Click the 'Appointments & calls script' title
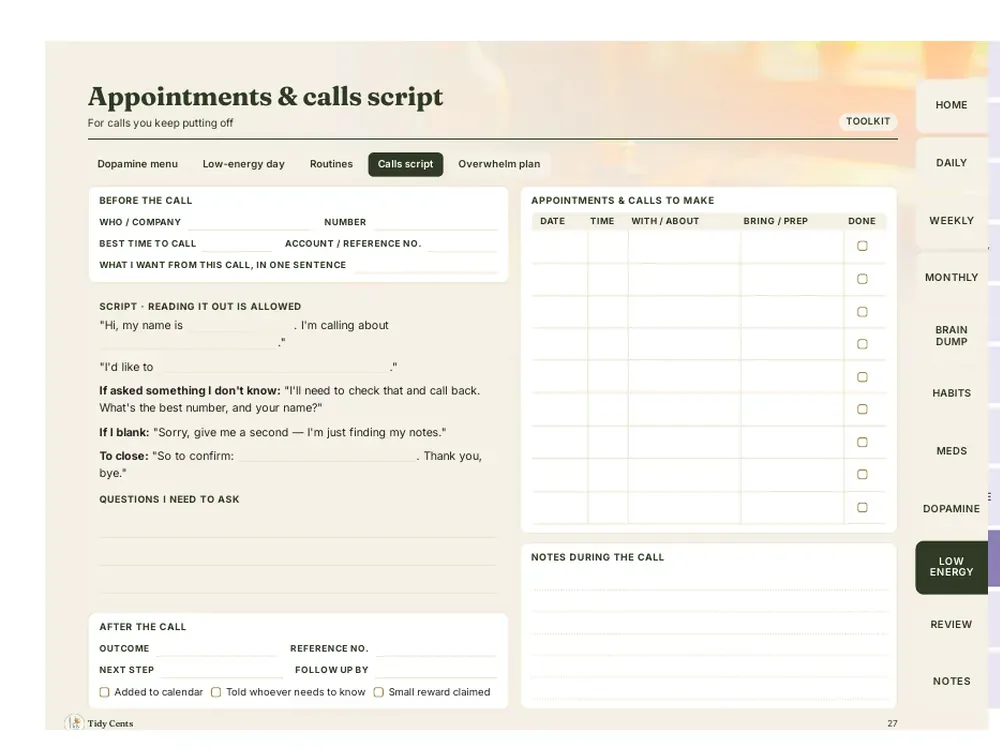Viewport: 1000px width, 750px height. 265,96
